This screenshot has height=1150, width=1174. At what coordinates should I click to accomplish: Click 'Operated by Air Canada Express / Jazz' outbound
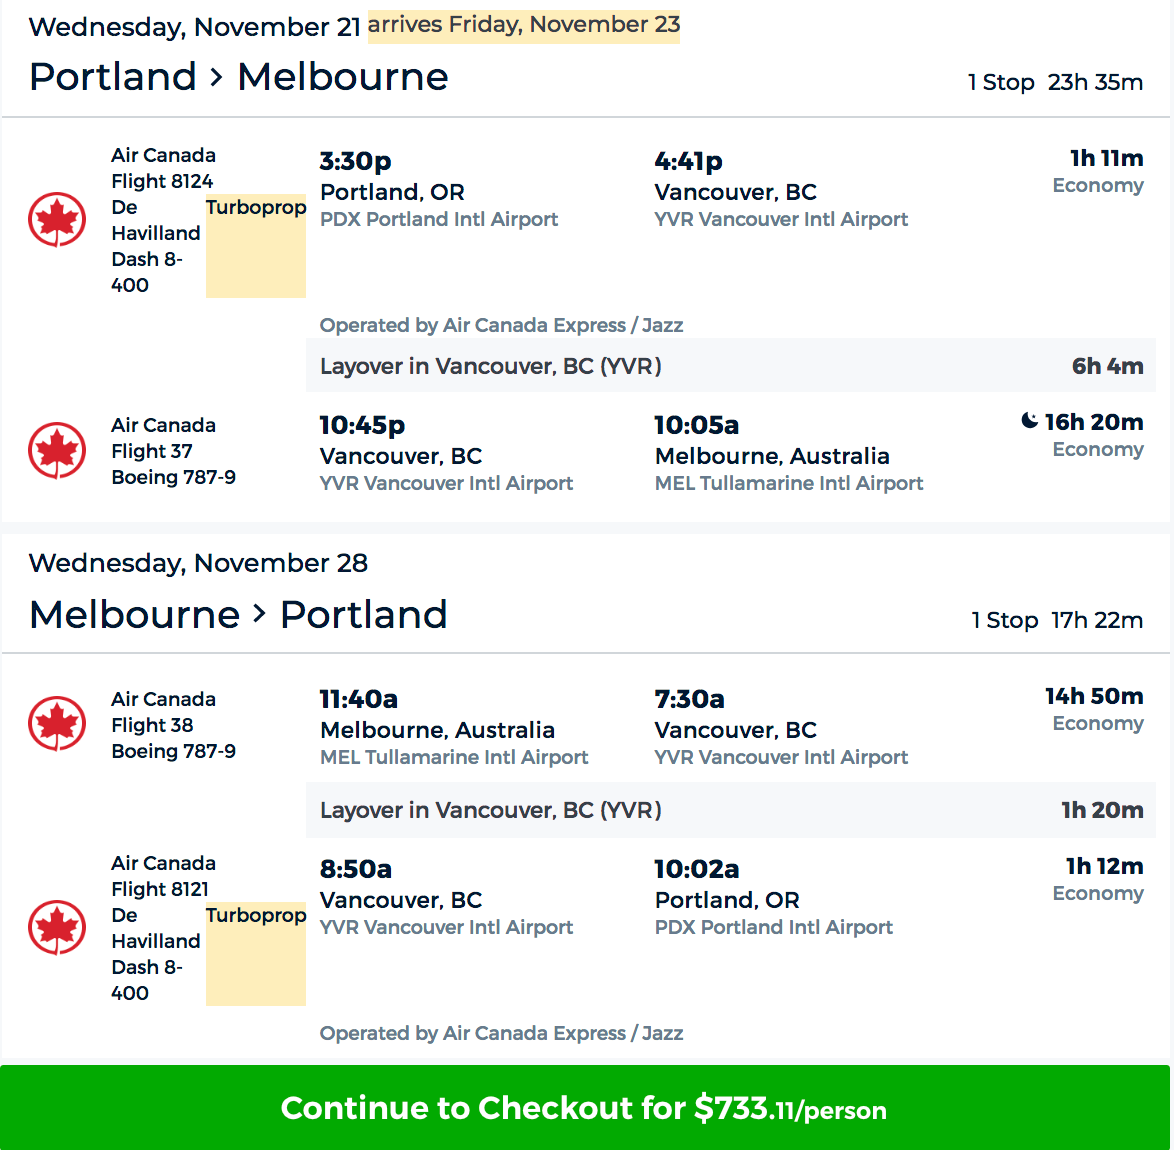click(501, 325)
